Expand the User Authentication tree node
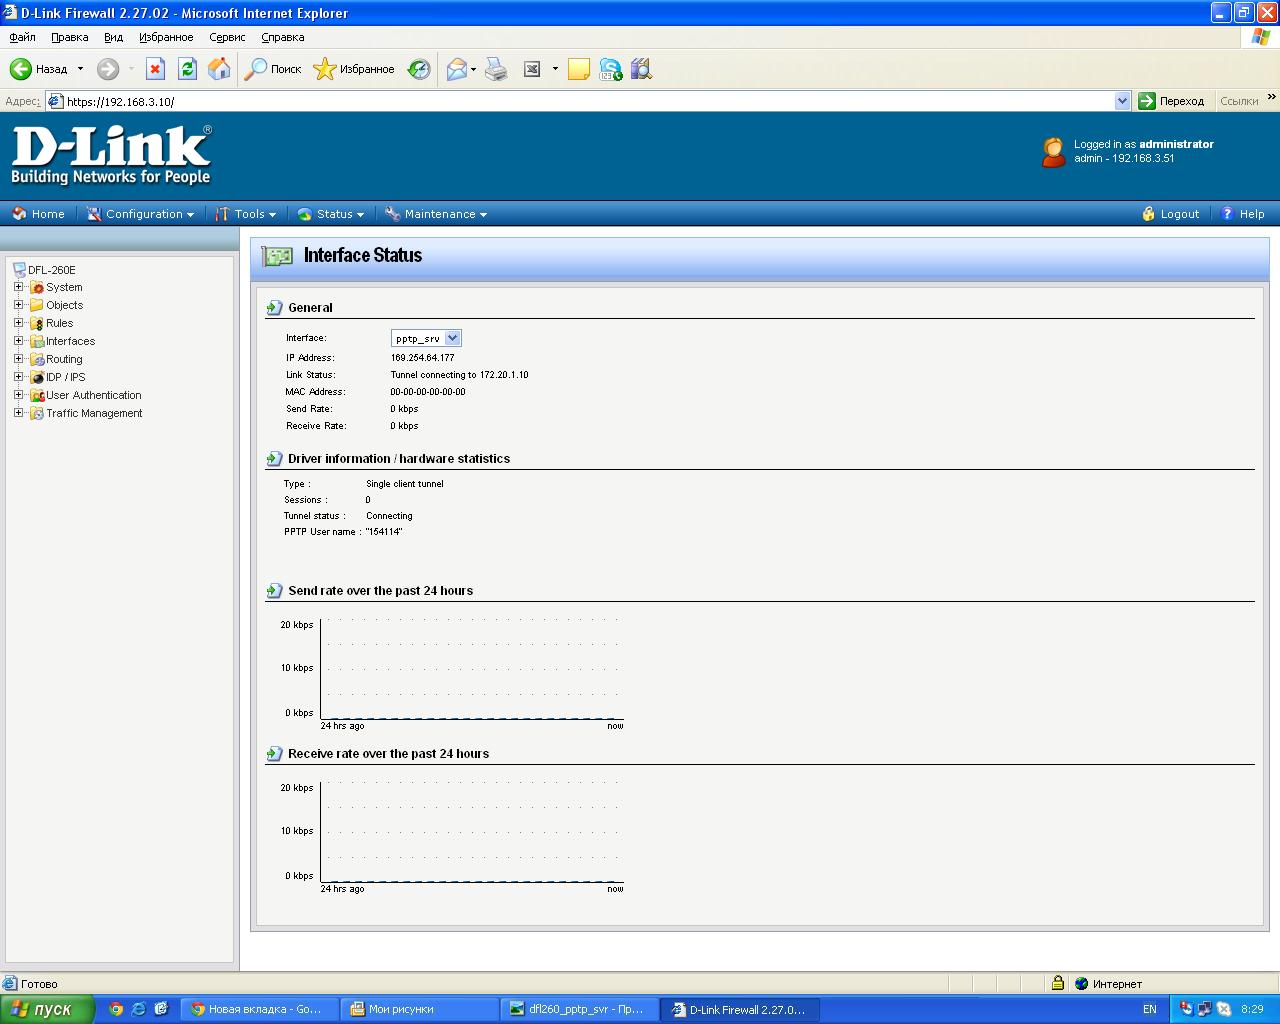Image resolution: width=1280 pixels, height=1024 pixels. coord(18,395)
